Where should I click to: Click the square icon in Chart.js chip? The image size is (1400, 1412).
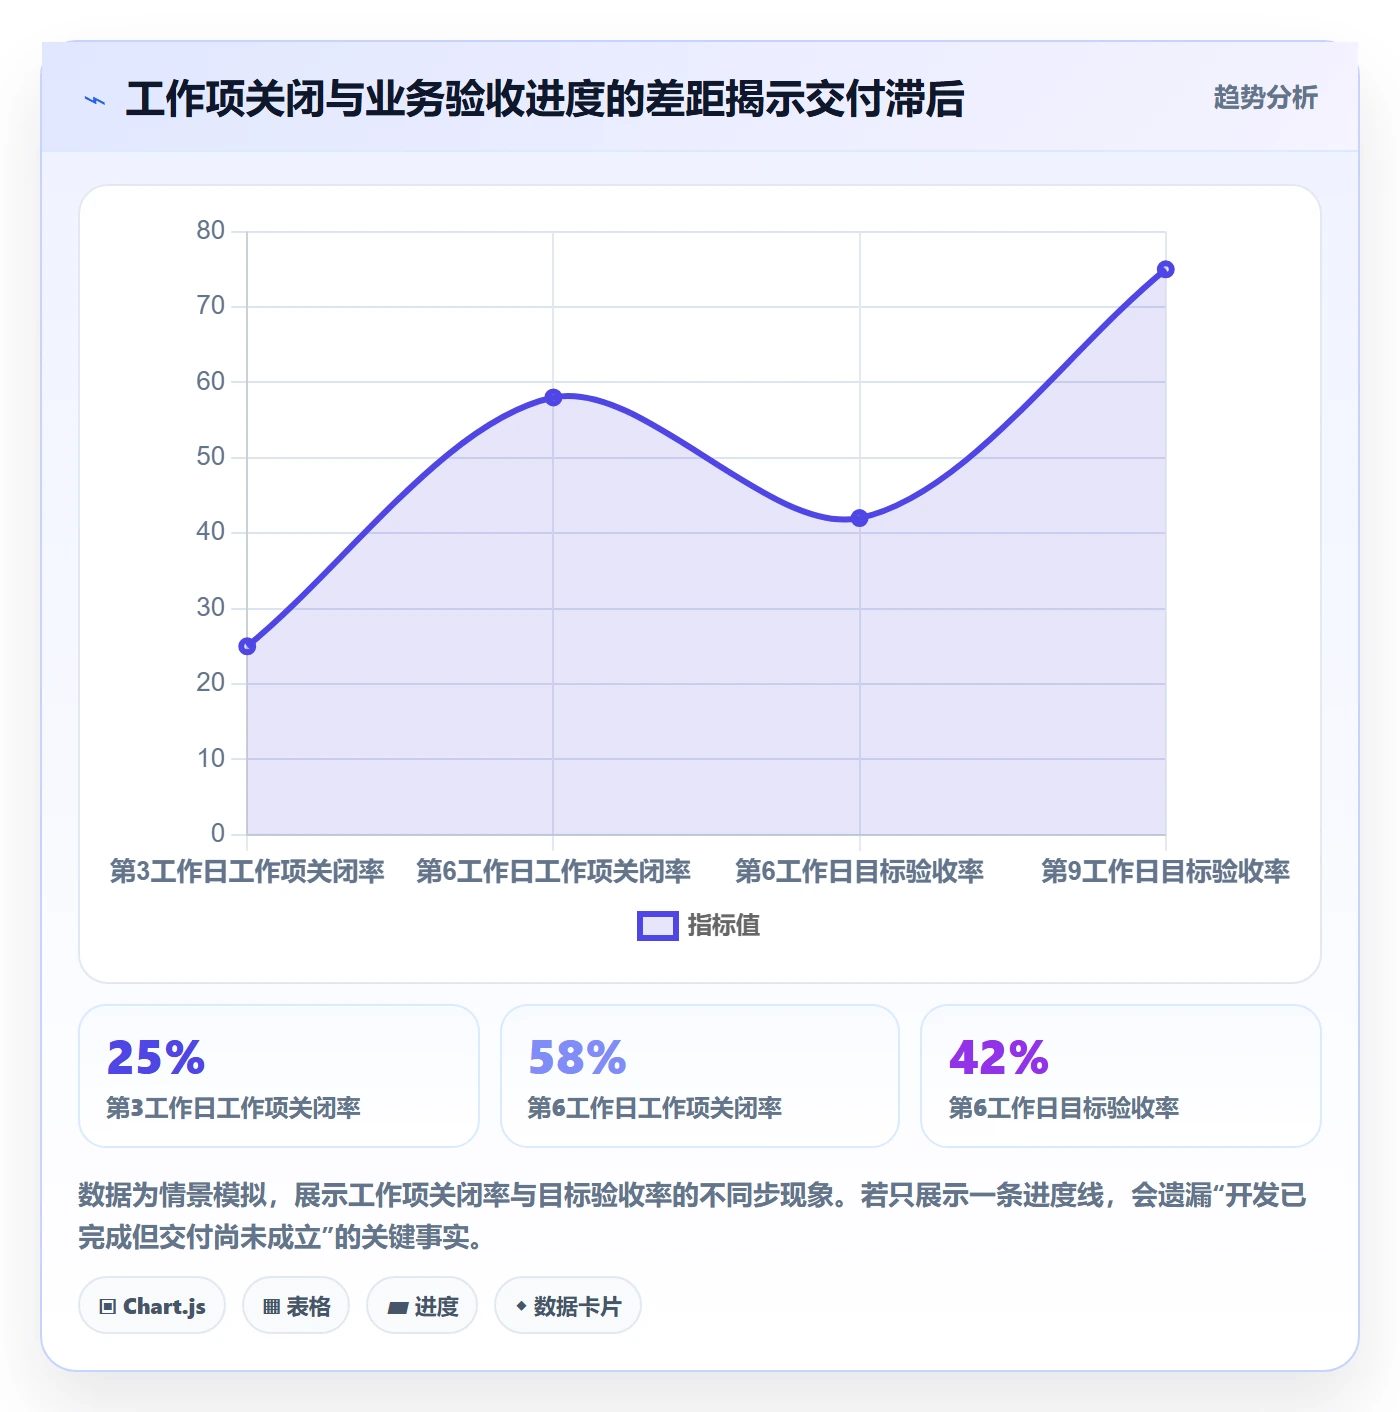pyautogui.click(x=108, y=1306)
